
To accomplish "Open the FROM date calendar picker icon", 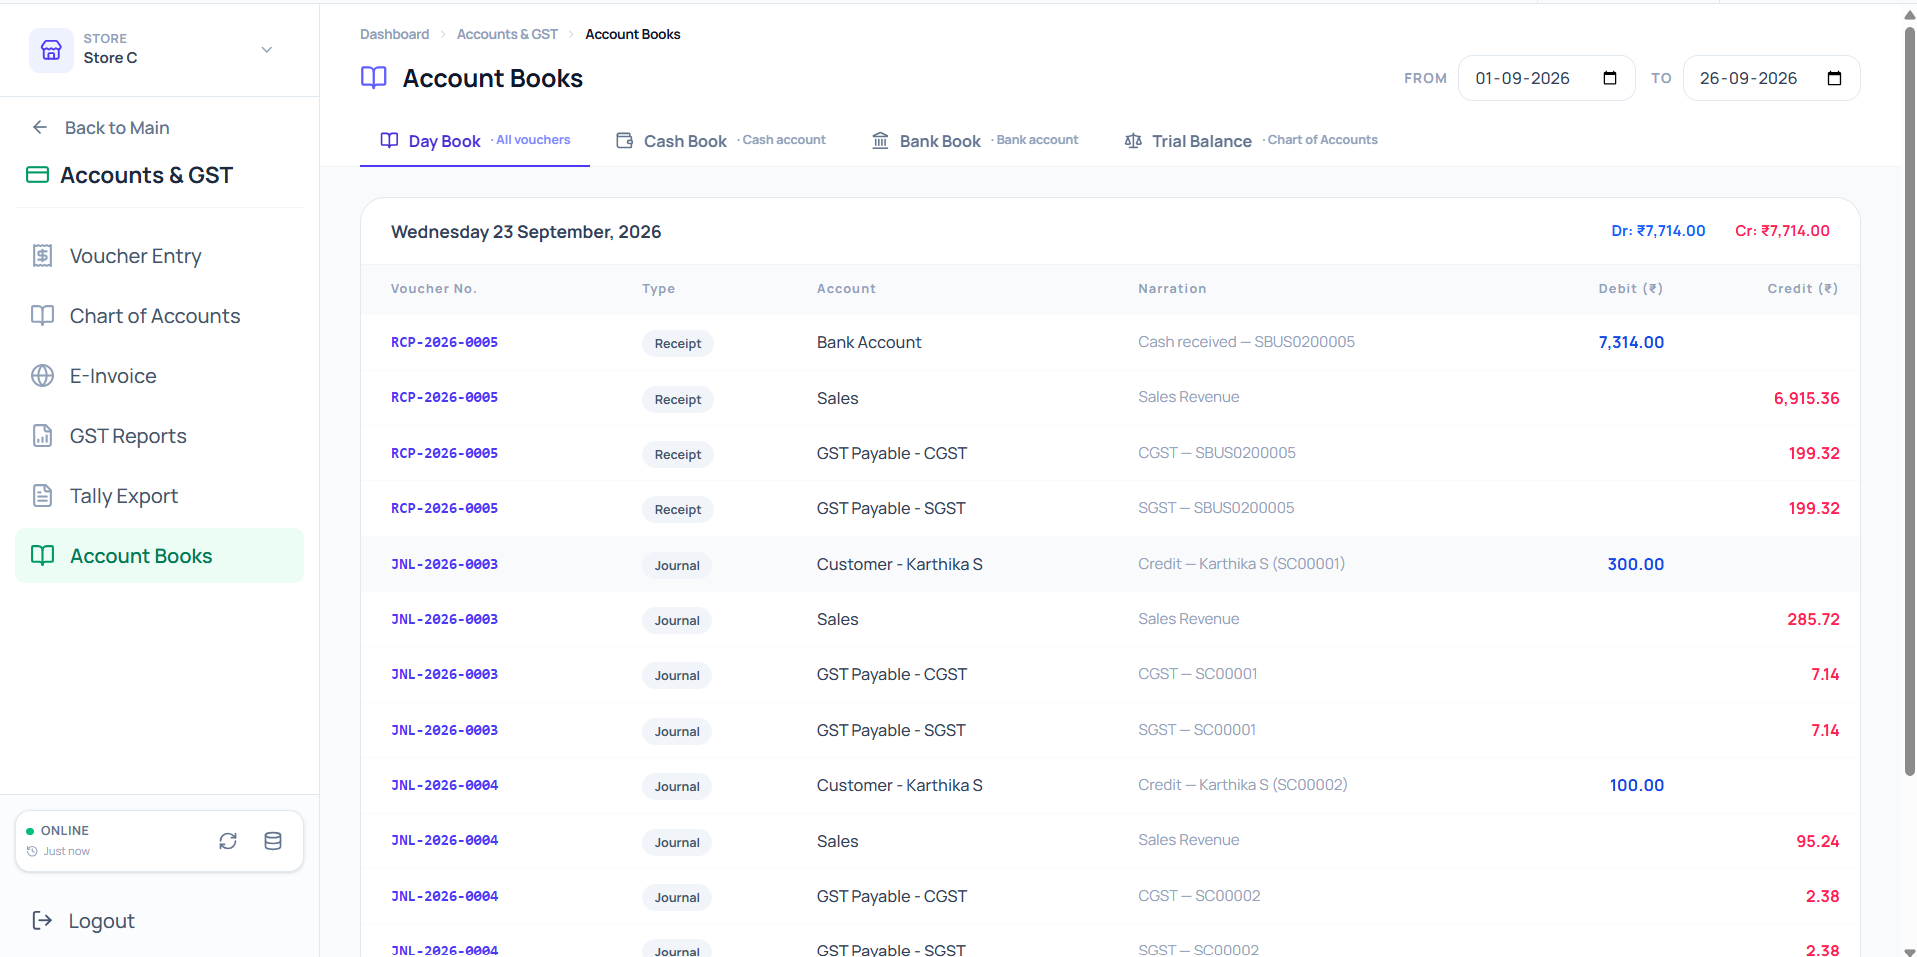I will [x=1610, y=78].
